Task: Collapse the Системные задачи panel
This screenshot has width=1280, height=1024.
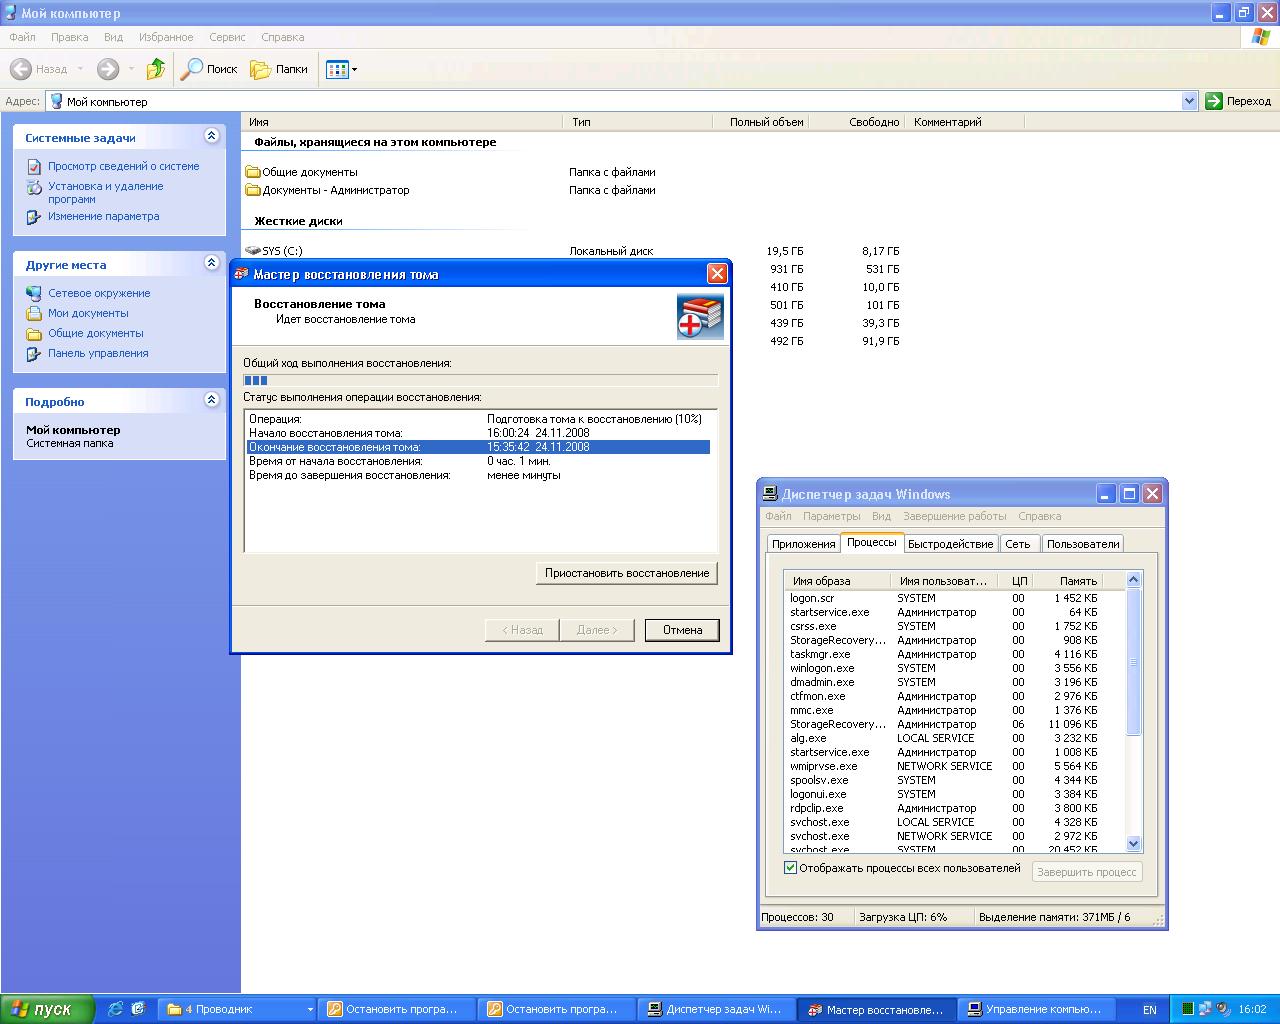Action: coord(211,136)
